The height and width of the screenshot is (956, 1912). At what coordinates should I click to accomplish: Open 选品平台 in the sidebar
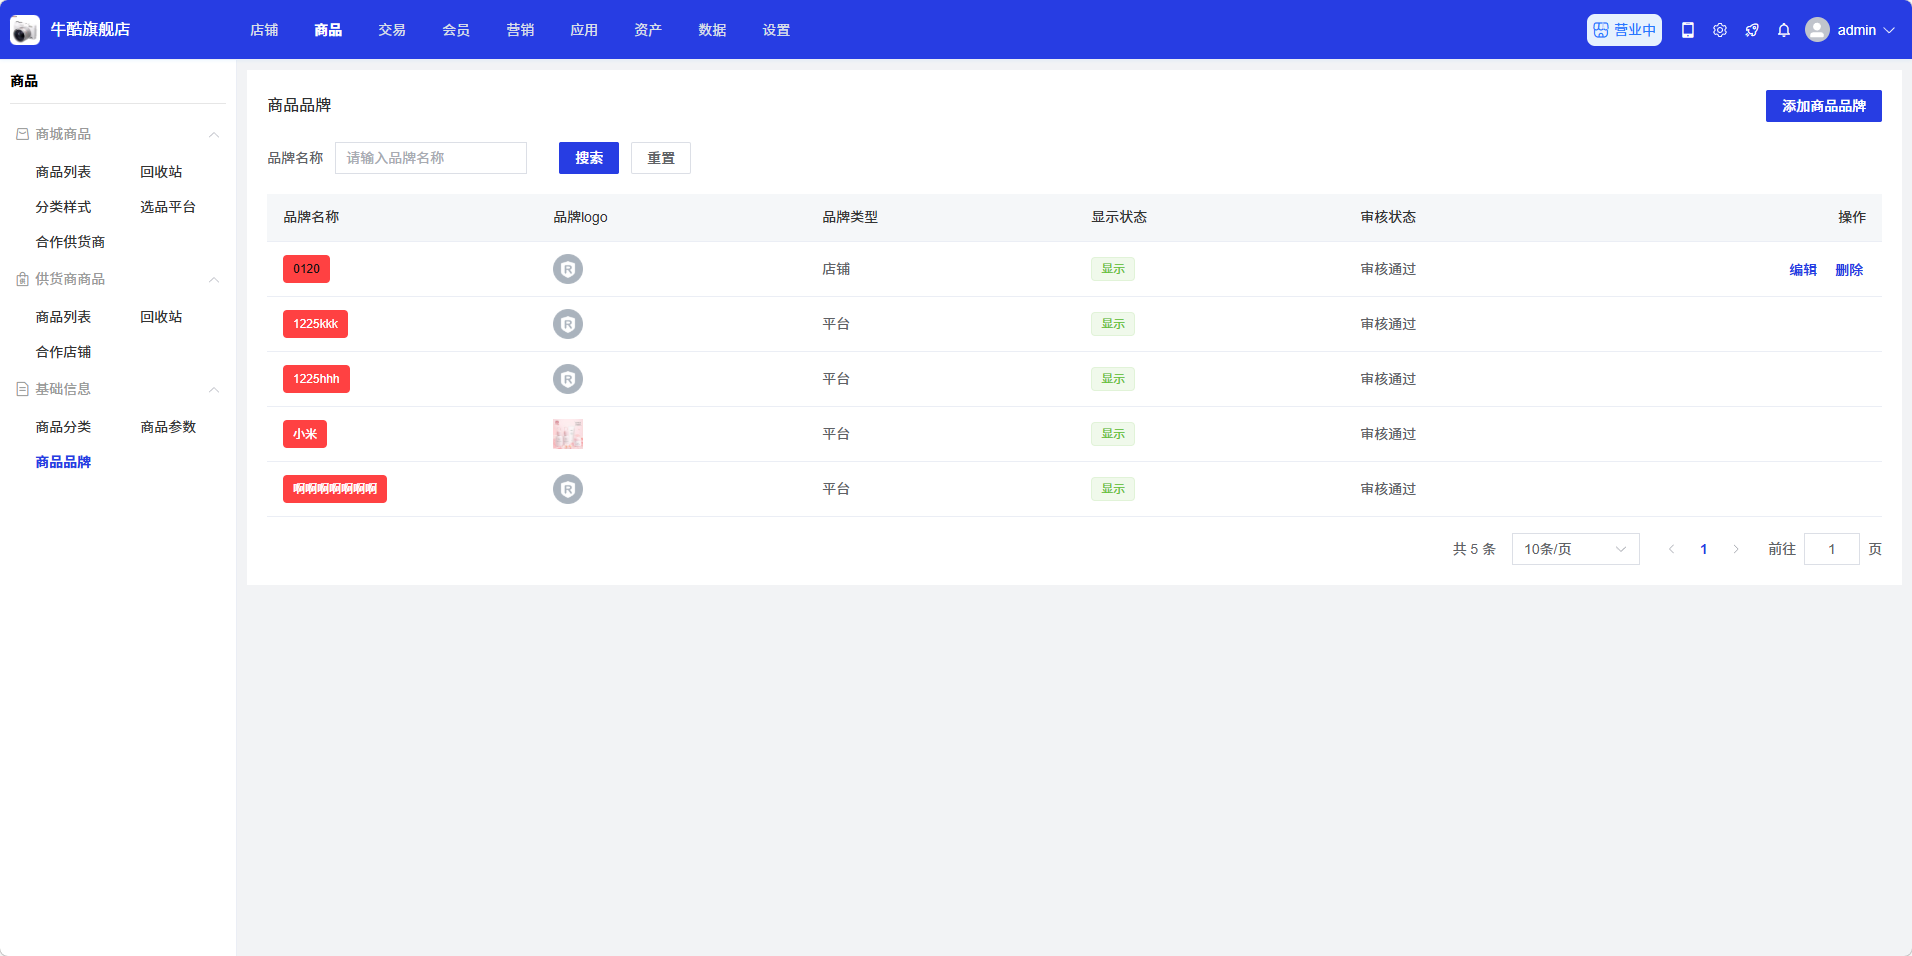(x=168, y=207)
